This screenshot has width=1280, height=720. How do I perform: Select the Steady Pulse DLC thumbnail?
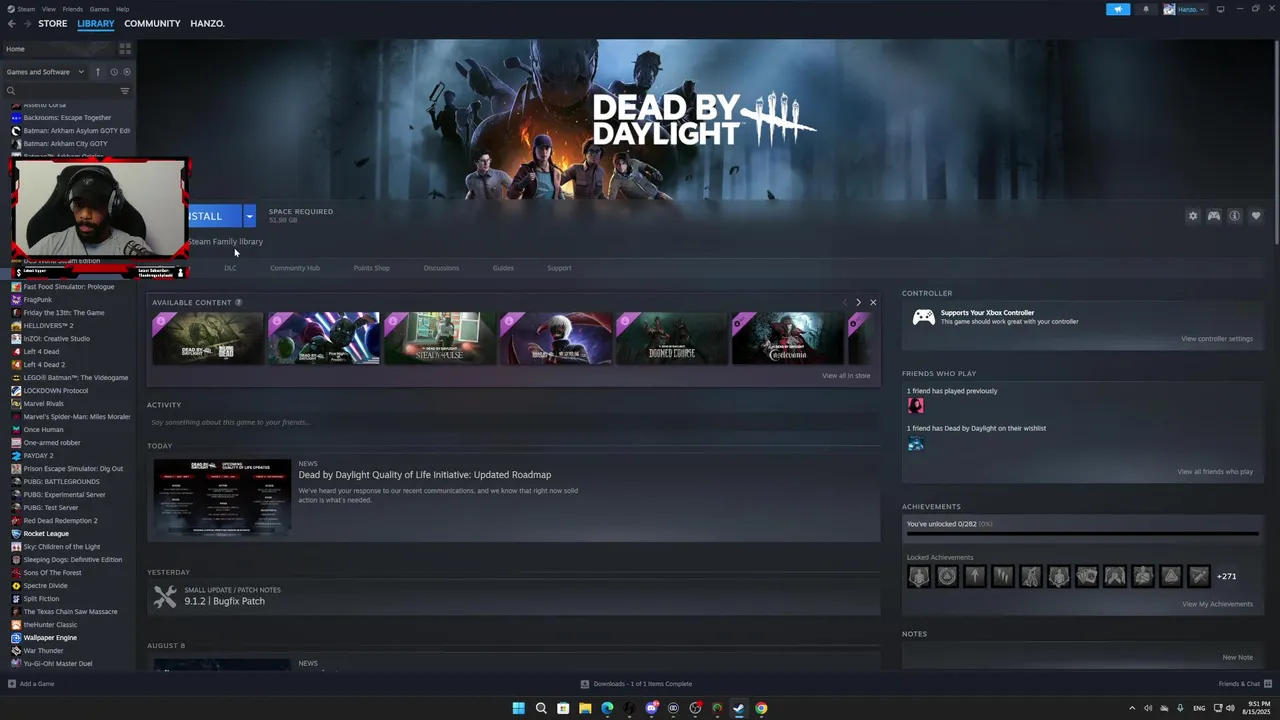point(439,338)
